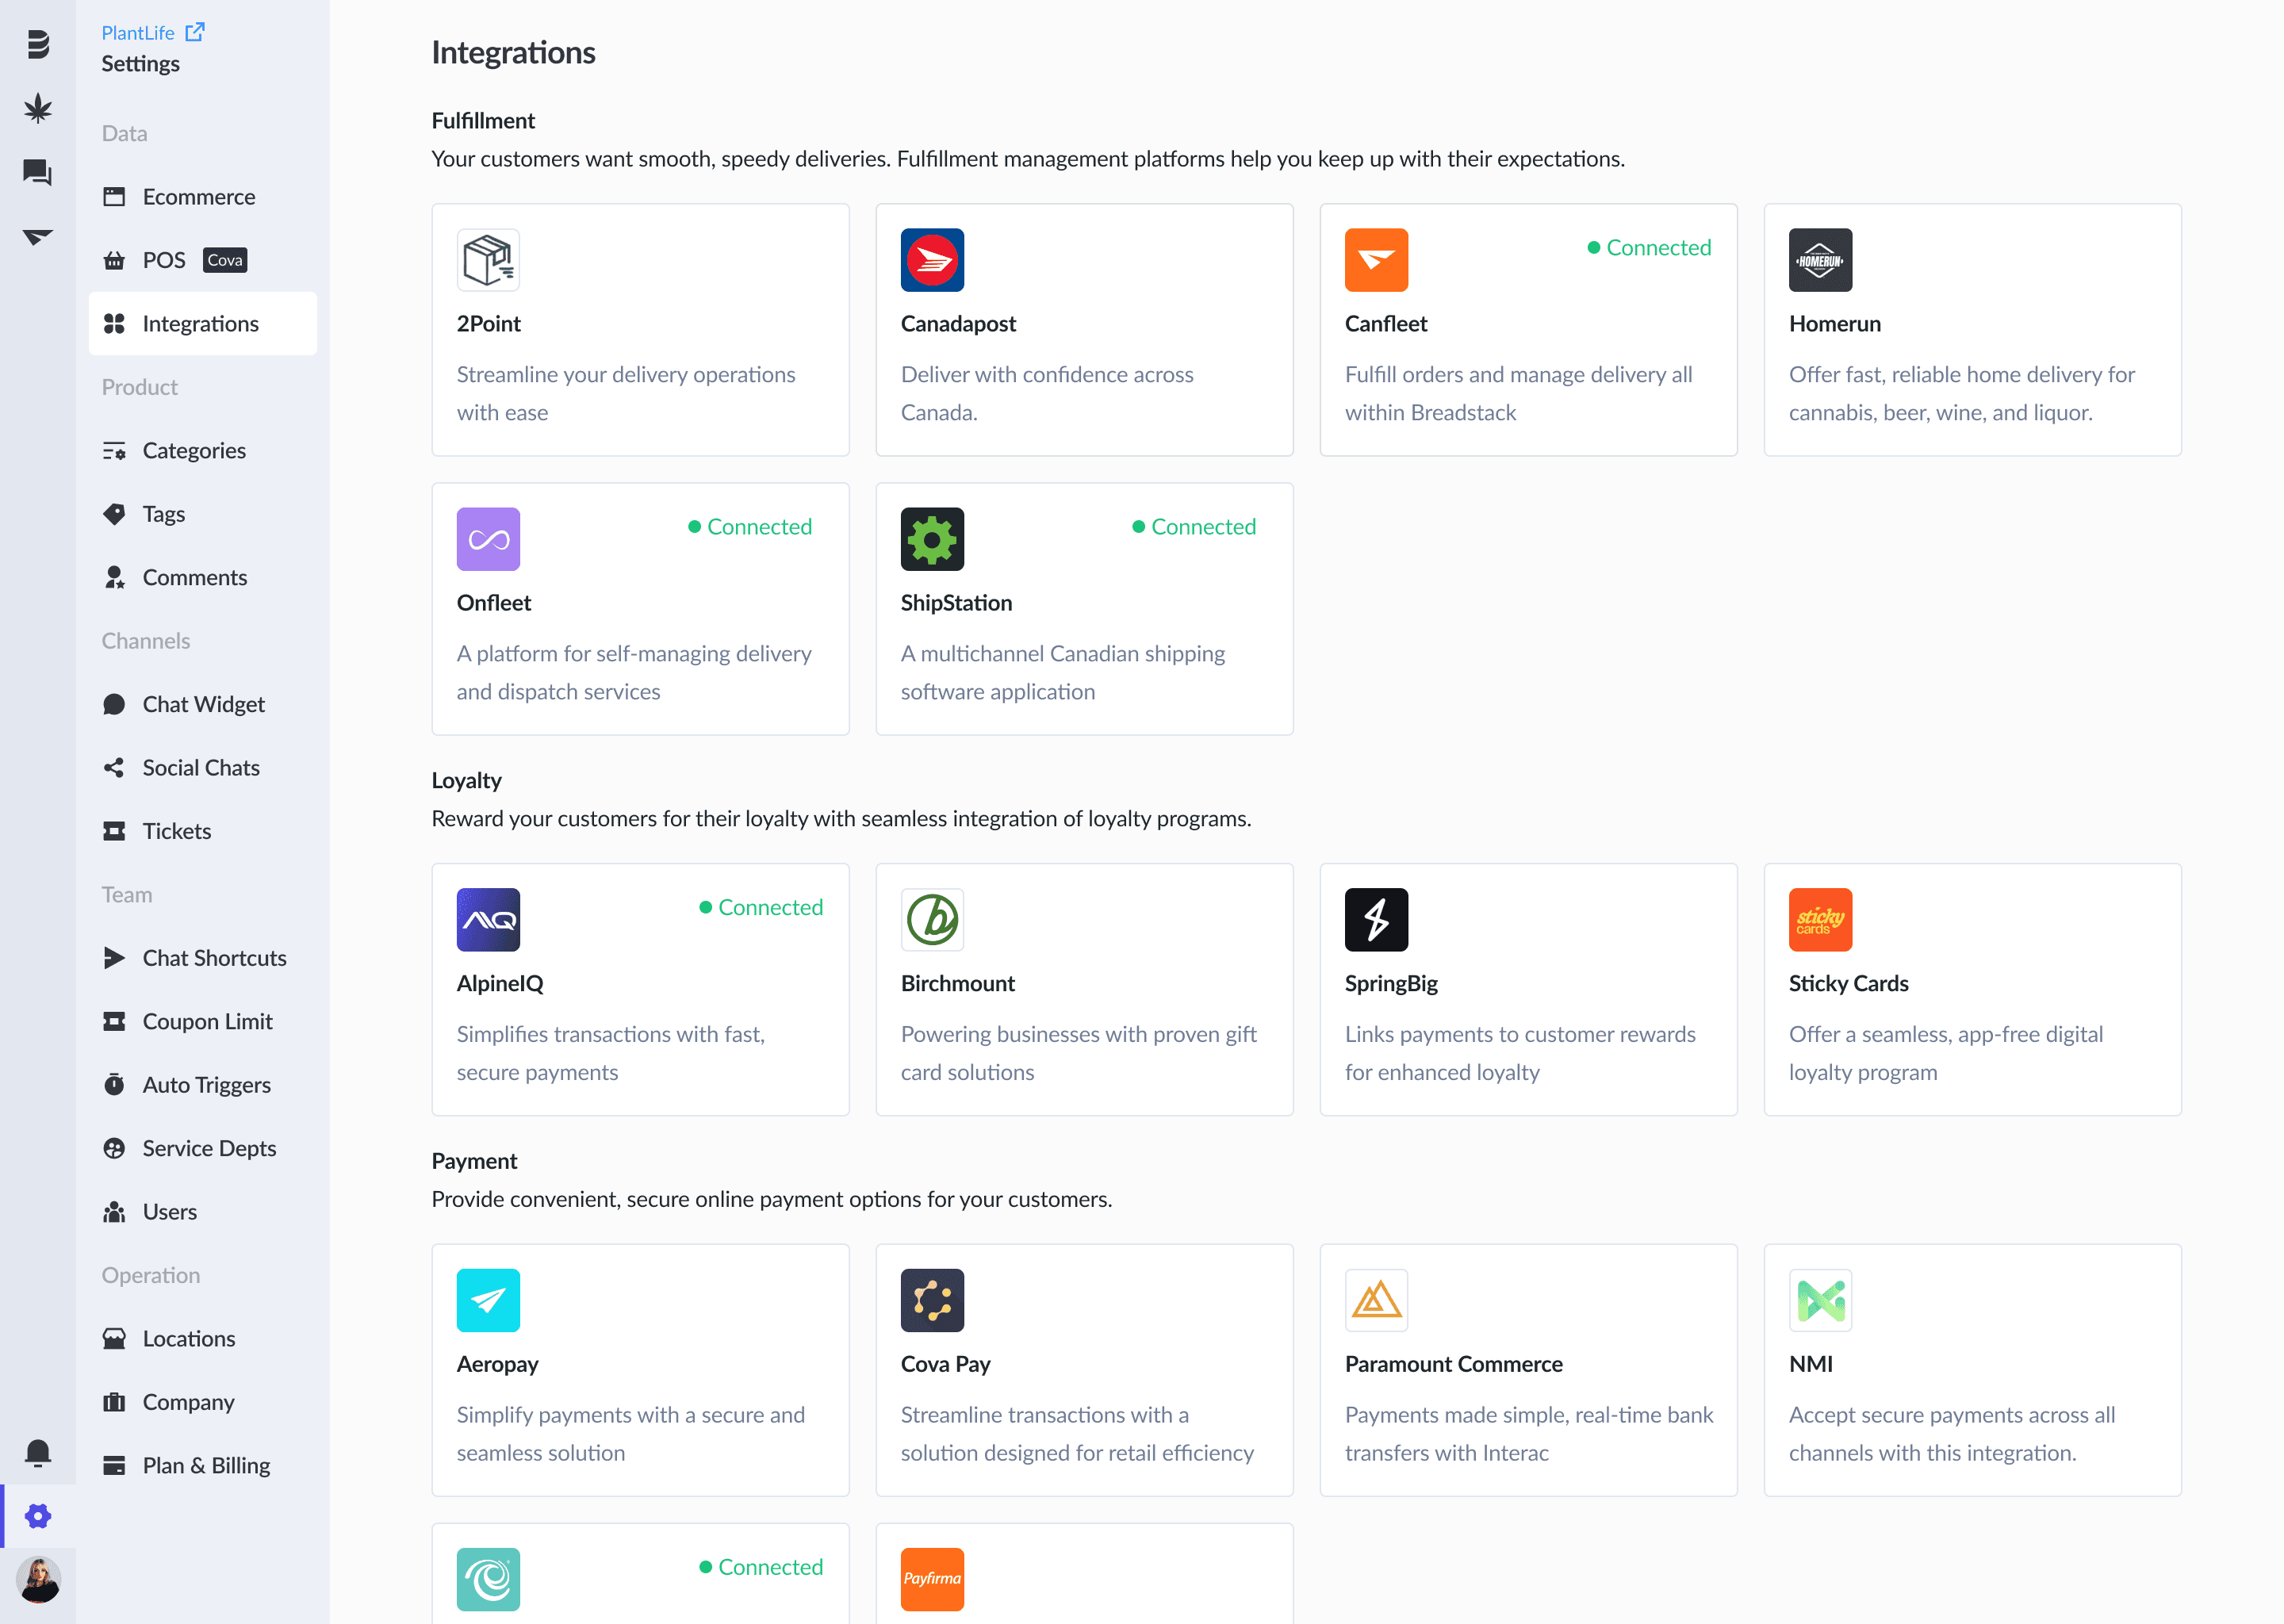Image resolution: width=2284 pixels, height=1624 pixels.
Task: Click the cannabis leaf icon in left rail
Action: tap(38, 108)
